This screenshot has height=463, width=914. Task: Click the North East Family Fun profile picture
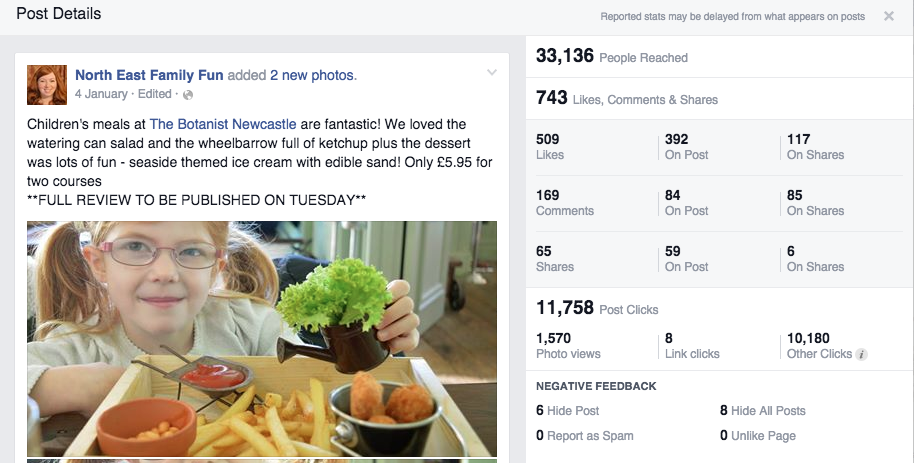(x=46, y=84)
